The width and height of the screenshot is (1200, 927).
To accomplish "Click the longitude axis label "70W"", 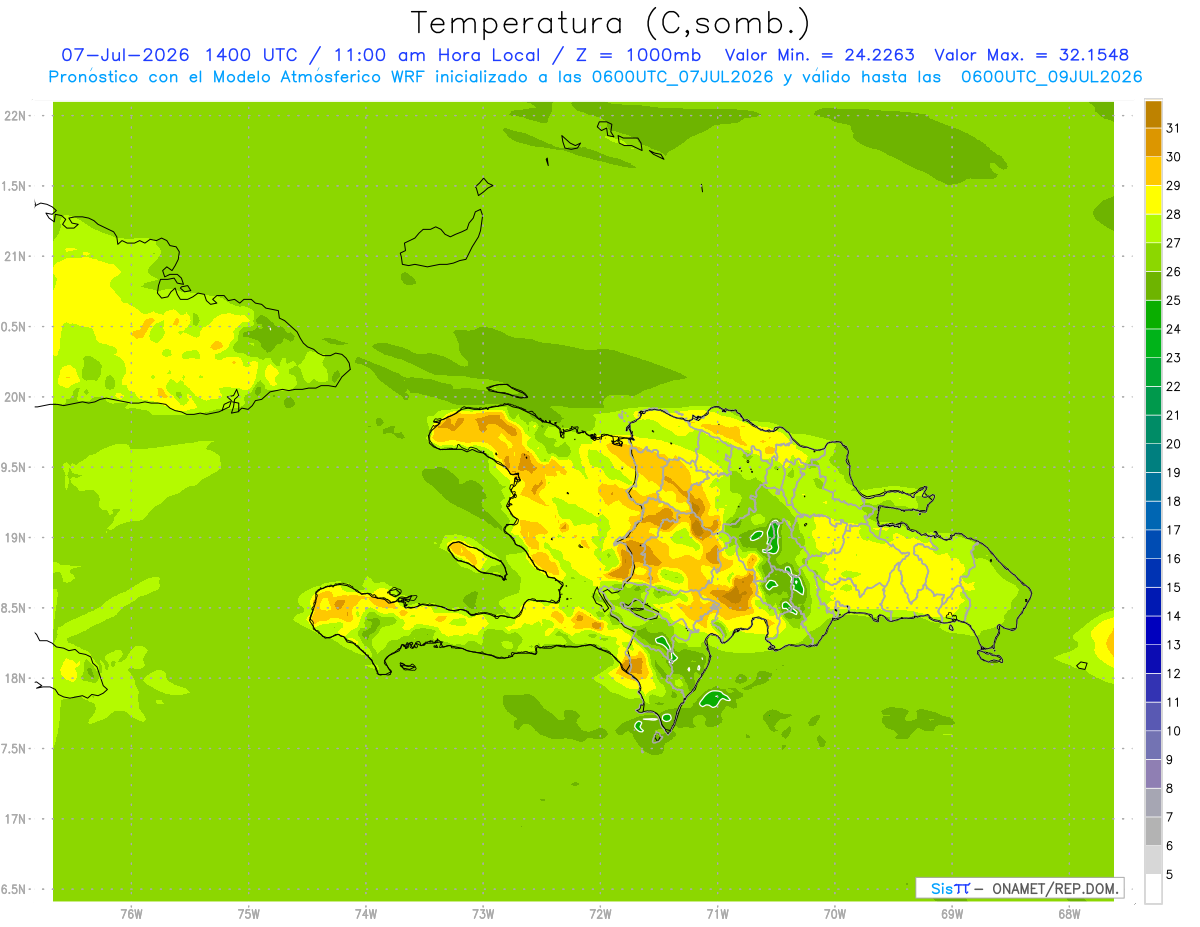I will tap(835, 914).
